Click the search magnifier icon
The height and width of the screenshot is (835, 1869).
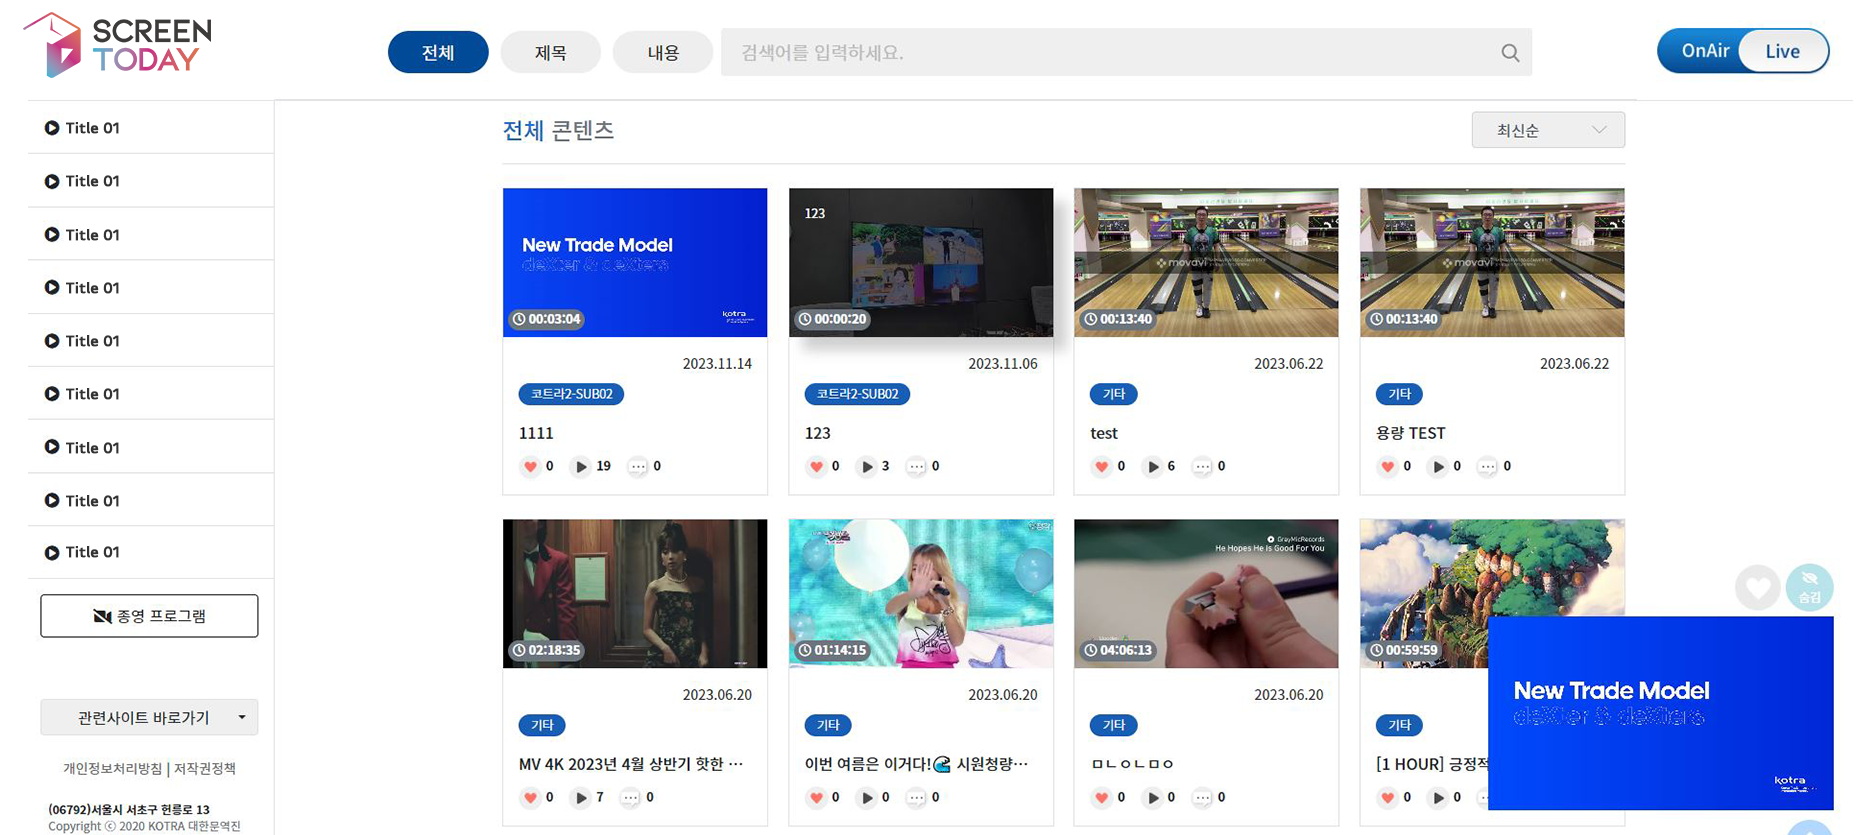pos(1510,53)
